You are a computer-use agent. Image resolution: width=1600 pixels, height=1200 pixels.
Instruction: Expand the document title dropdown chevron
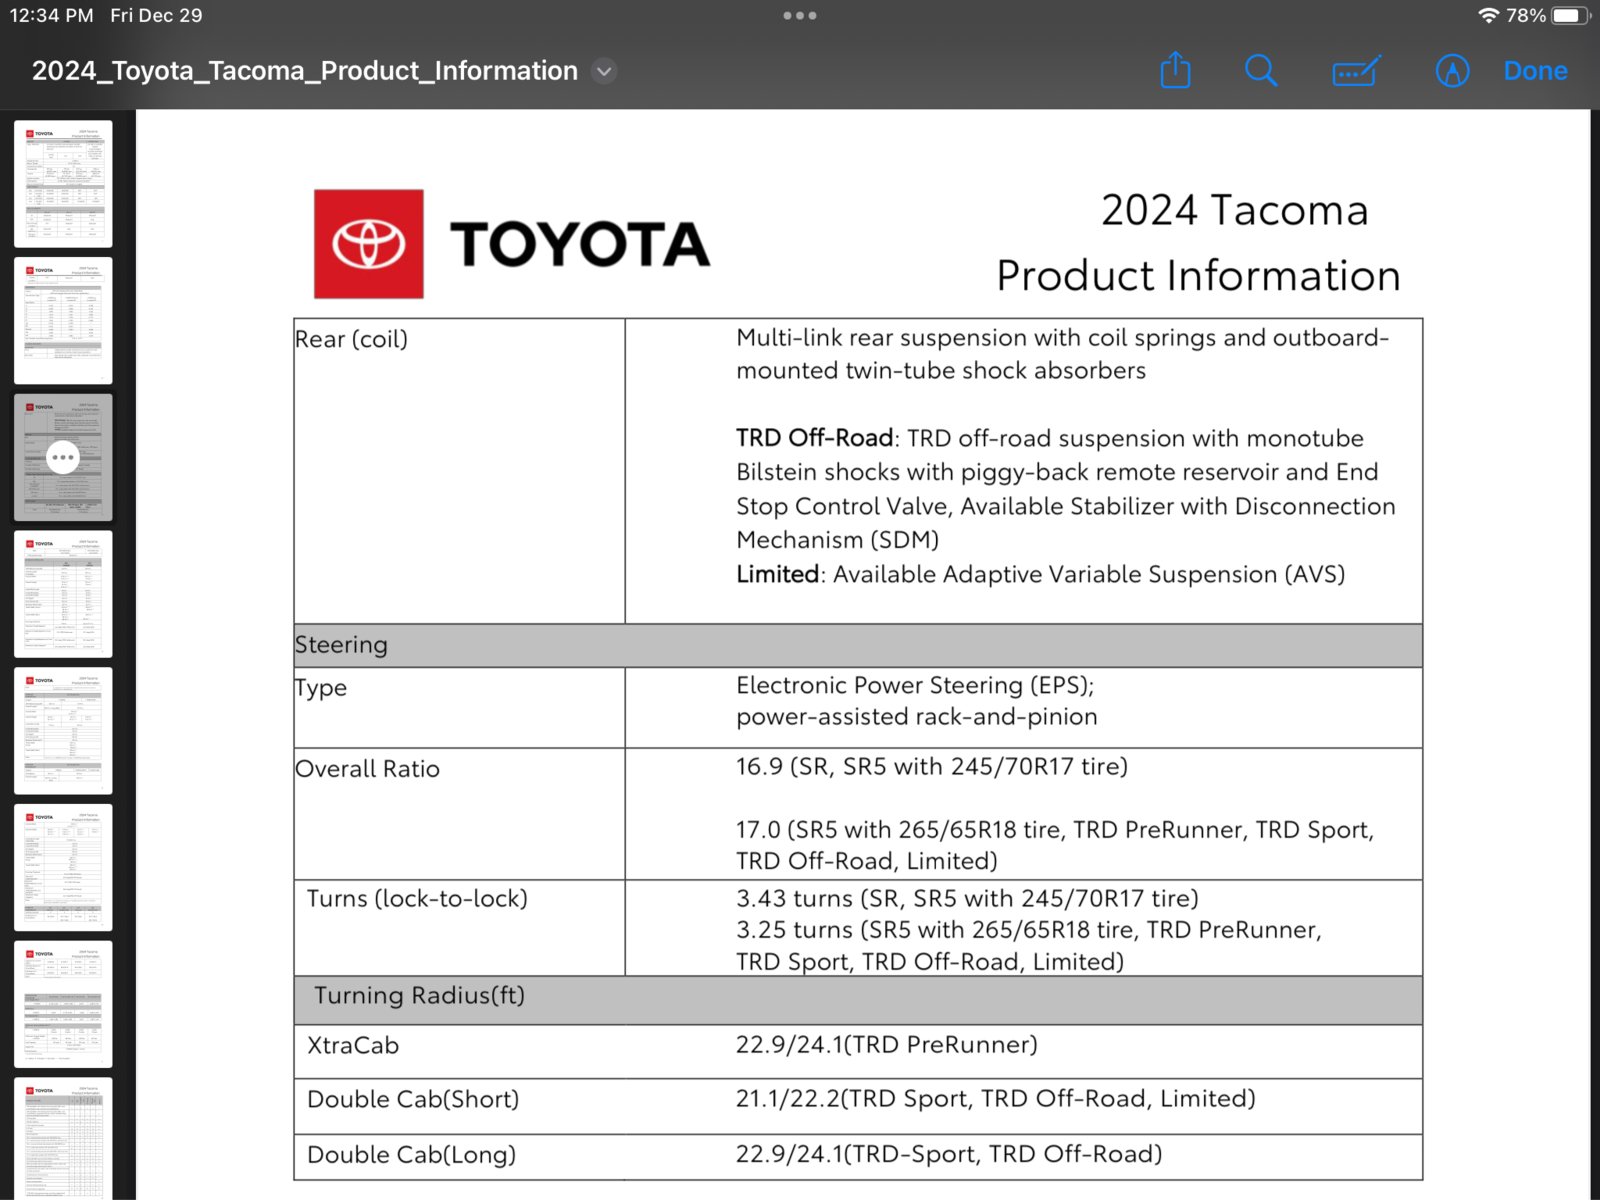(604, 71)
